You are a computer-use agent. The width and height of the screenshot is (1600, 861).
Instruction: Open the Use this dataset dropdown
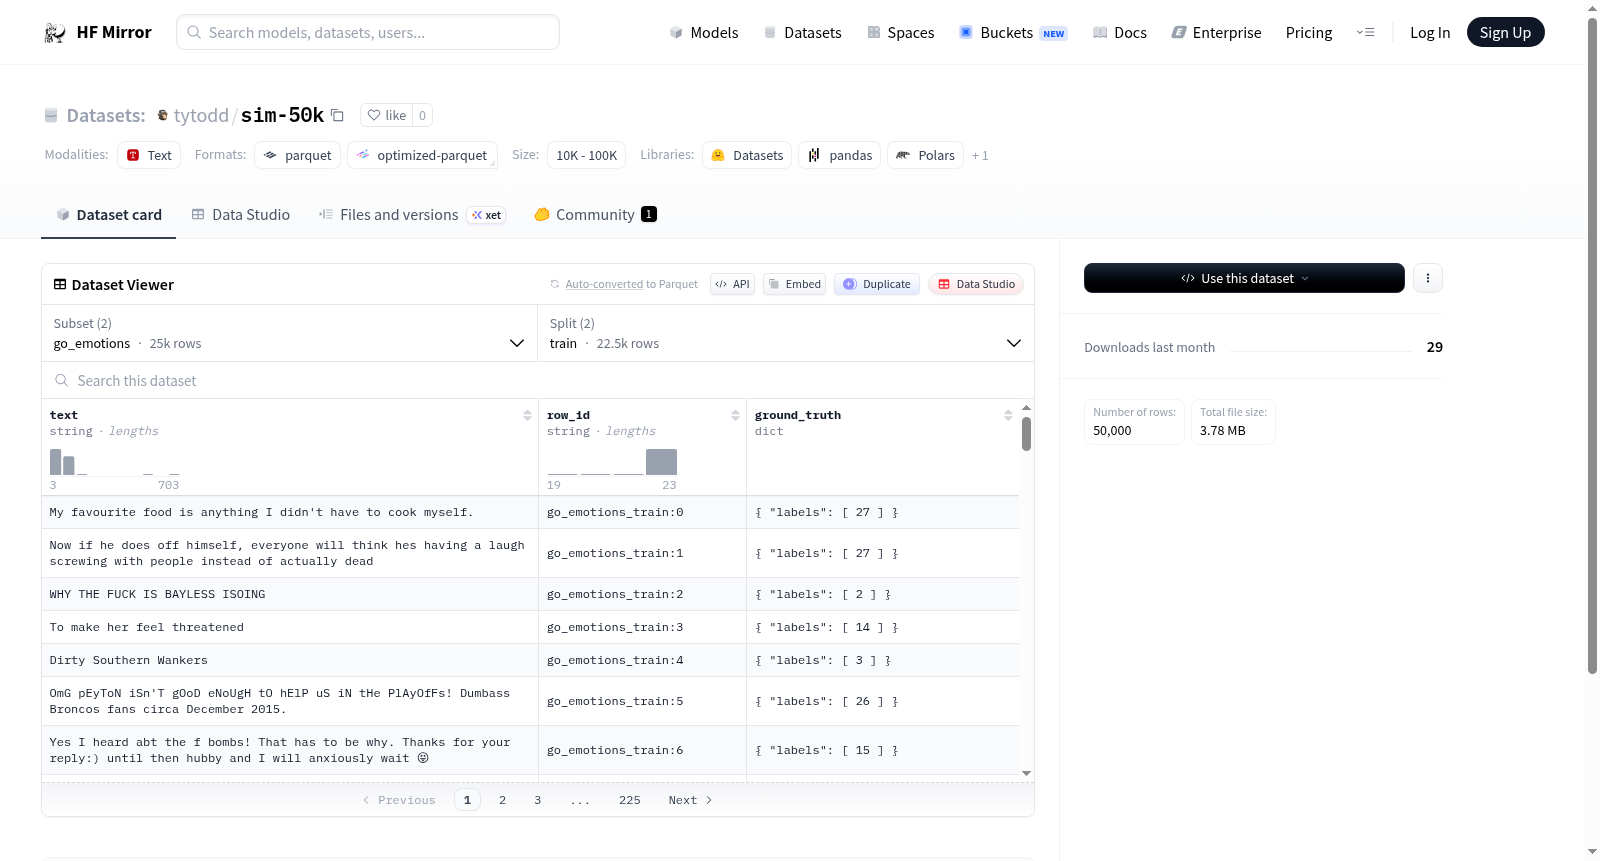point(1244,278)
